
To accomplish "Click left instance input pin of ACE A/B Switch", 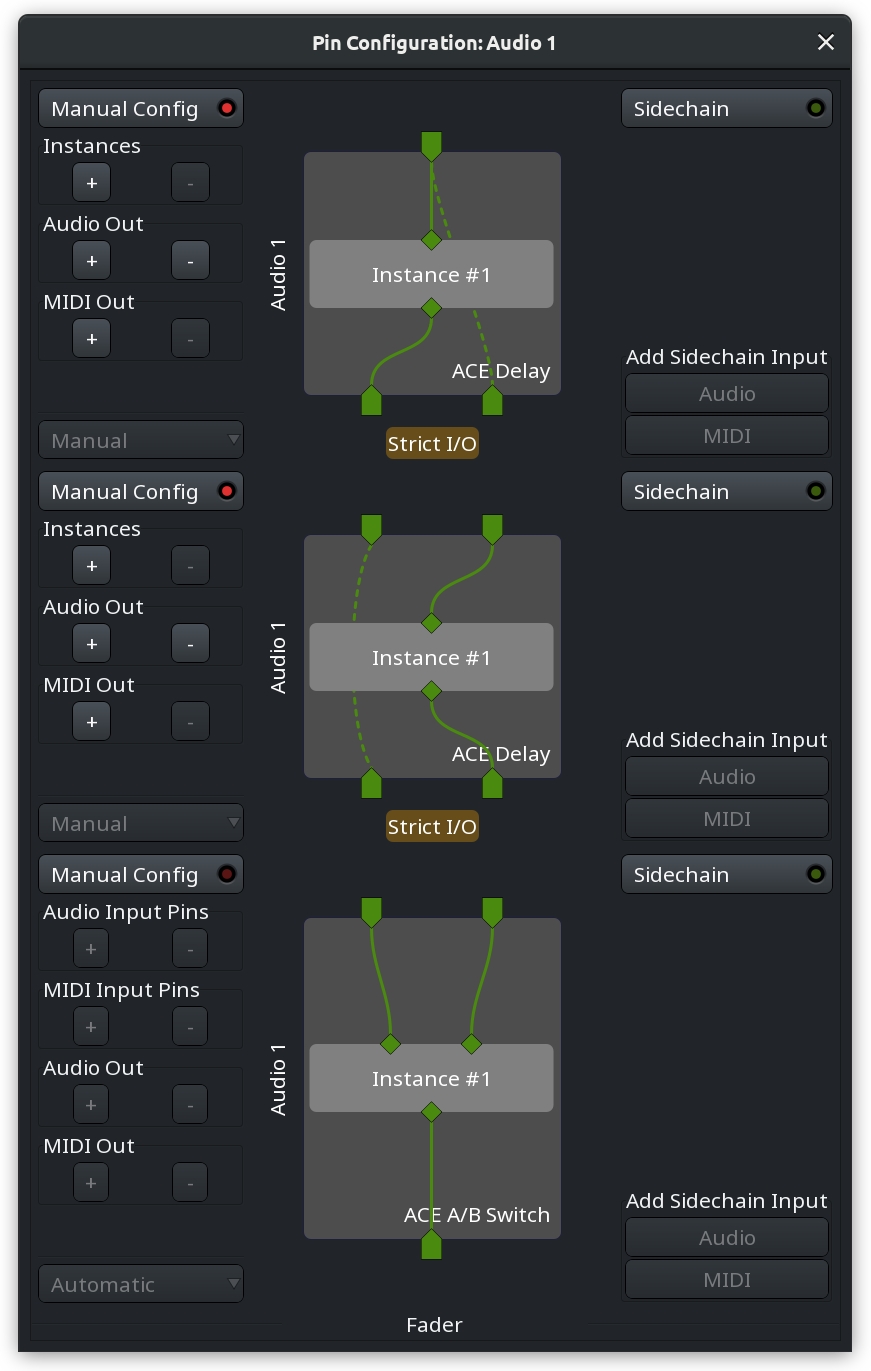I will pos(391,1044).
